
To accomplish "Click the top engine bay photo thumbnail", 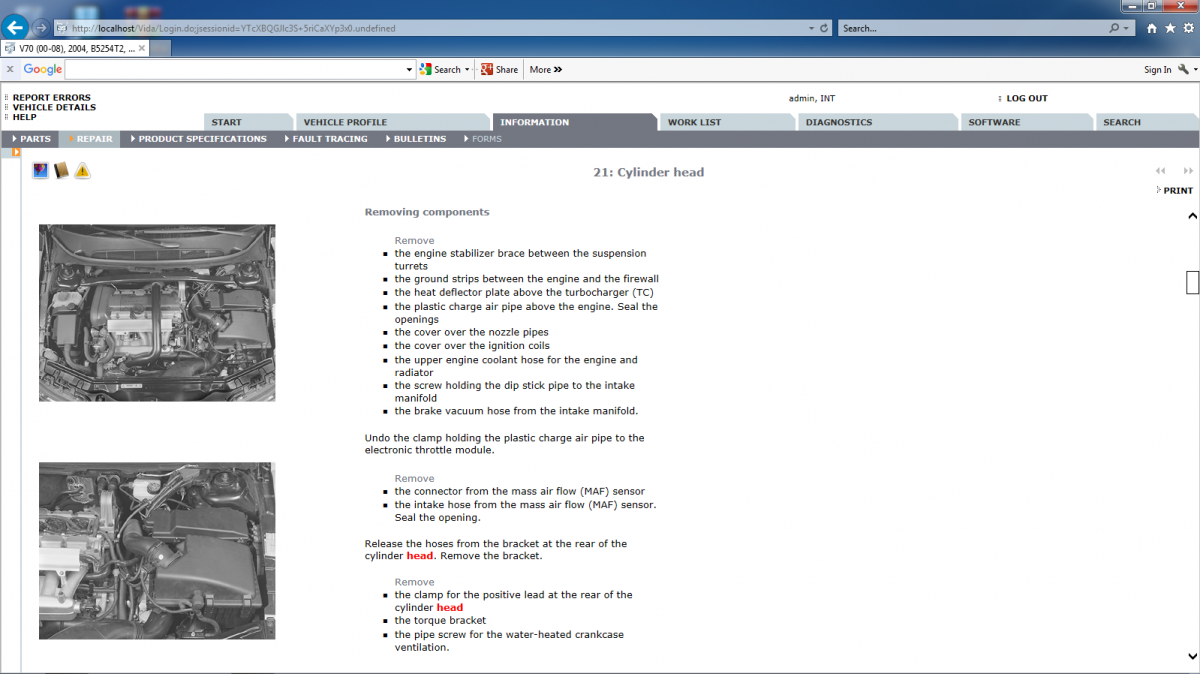I will tap(157, 312).
